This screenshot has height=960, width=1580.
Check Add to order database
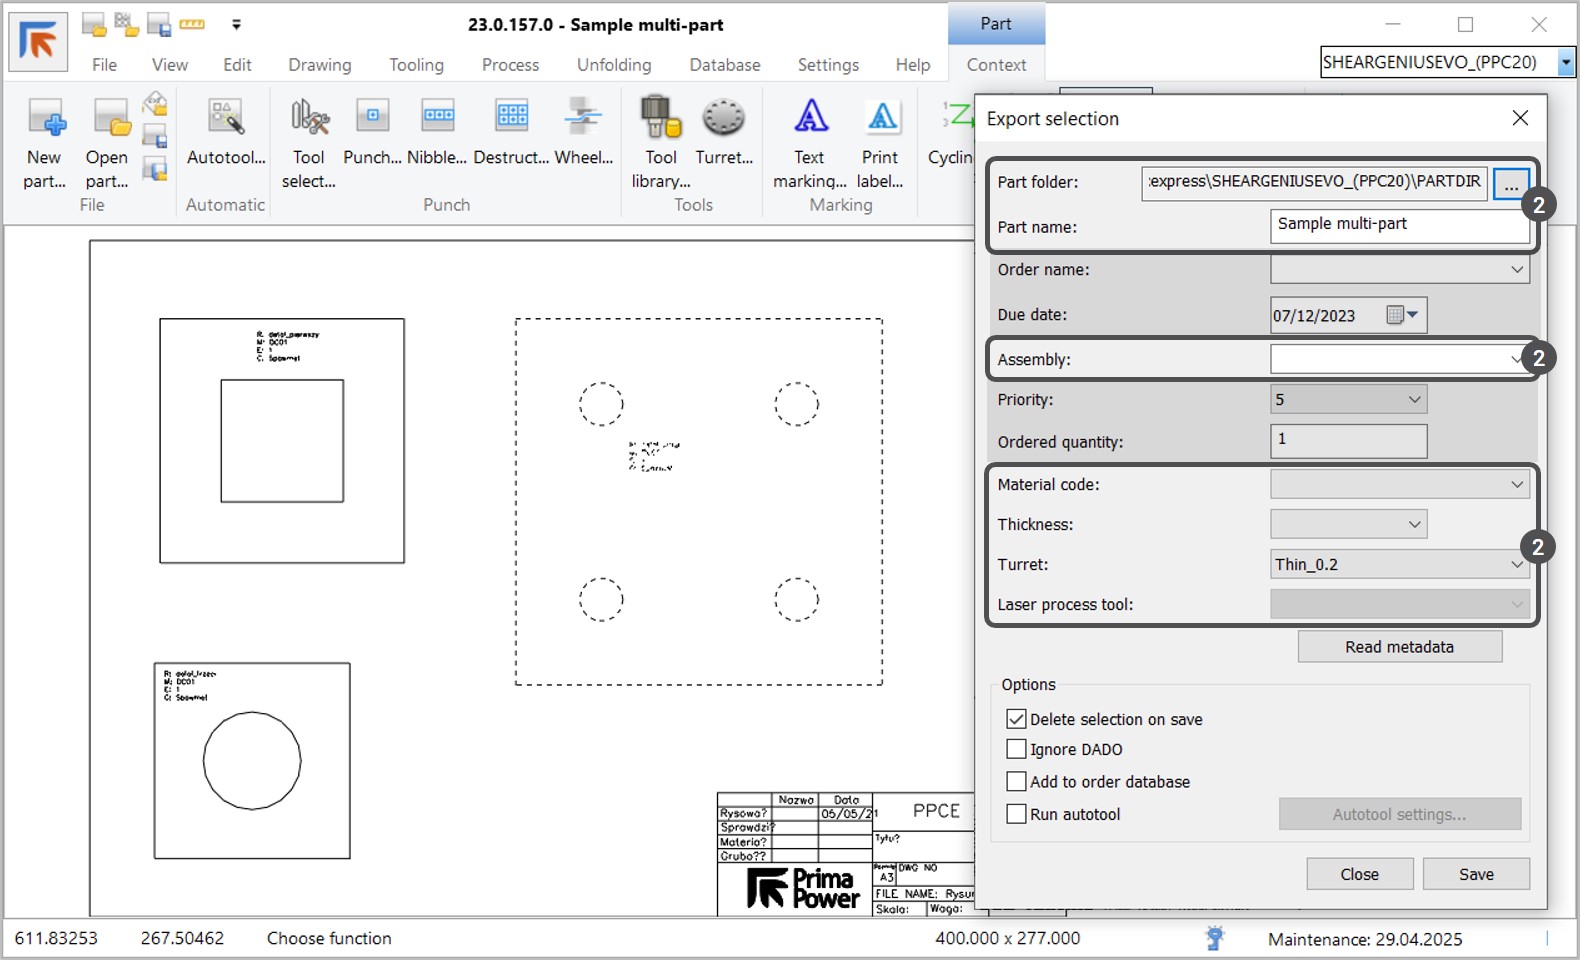(x=1016, y=781)
